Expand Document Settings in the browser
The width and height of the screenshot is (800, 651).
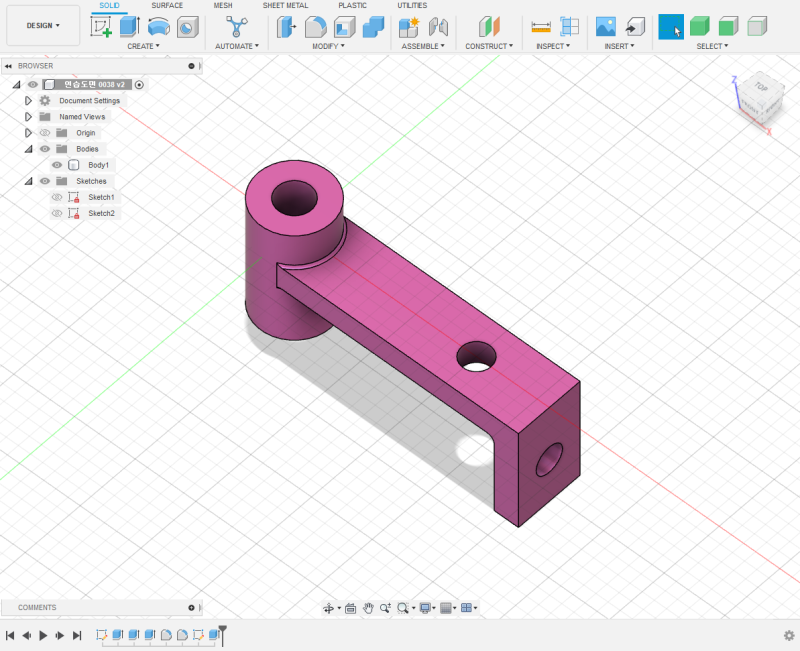coord(27,100)
